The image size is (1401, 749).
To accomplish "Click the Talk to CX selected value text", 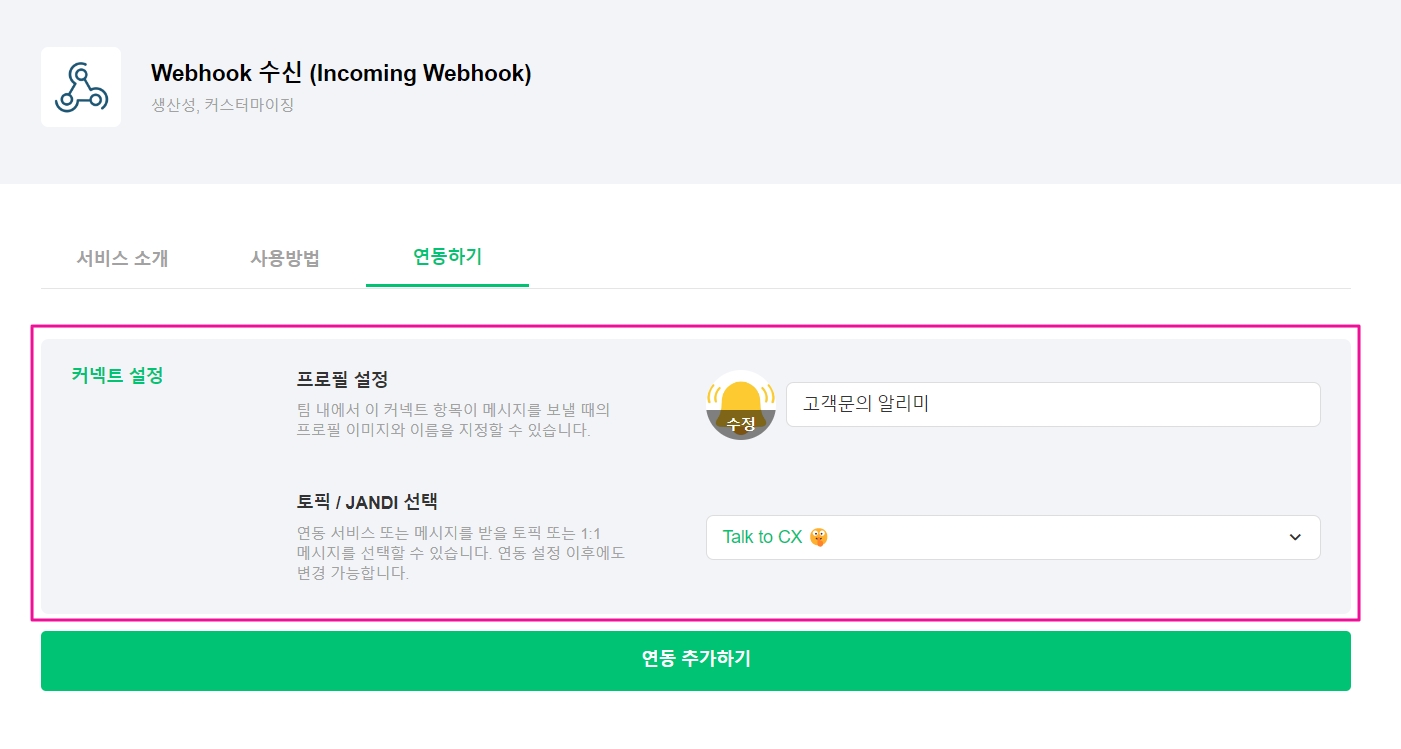I will (762, 537).
